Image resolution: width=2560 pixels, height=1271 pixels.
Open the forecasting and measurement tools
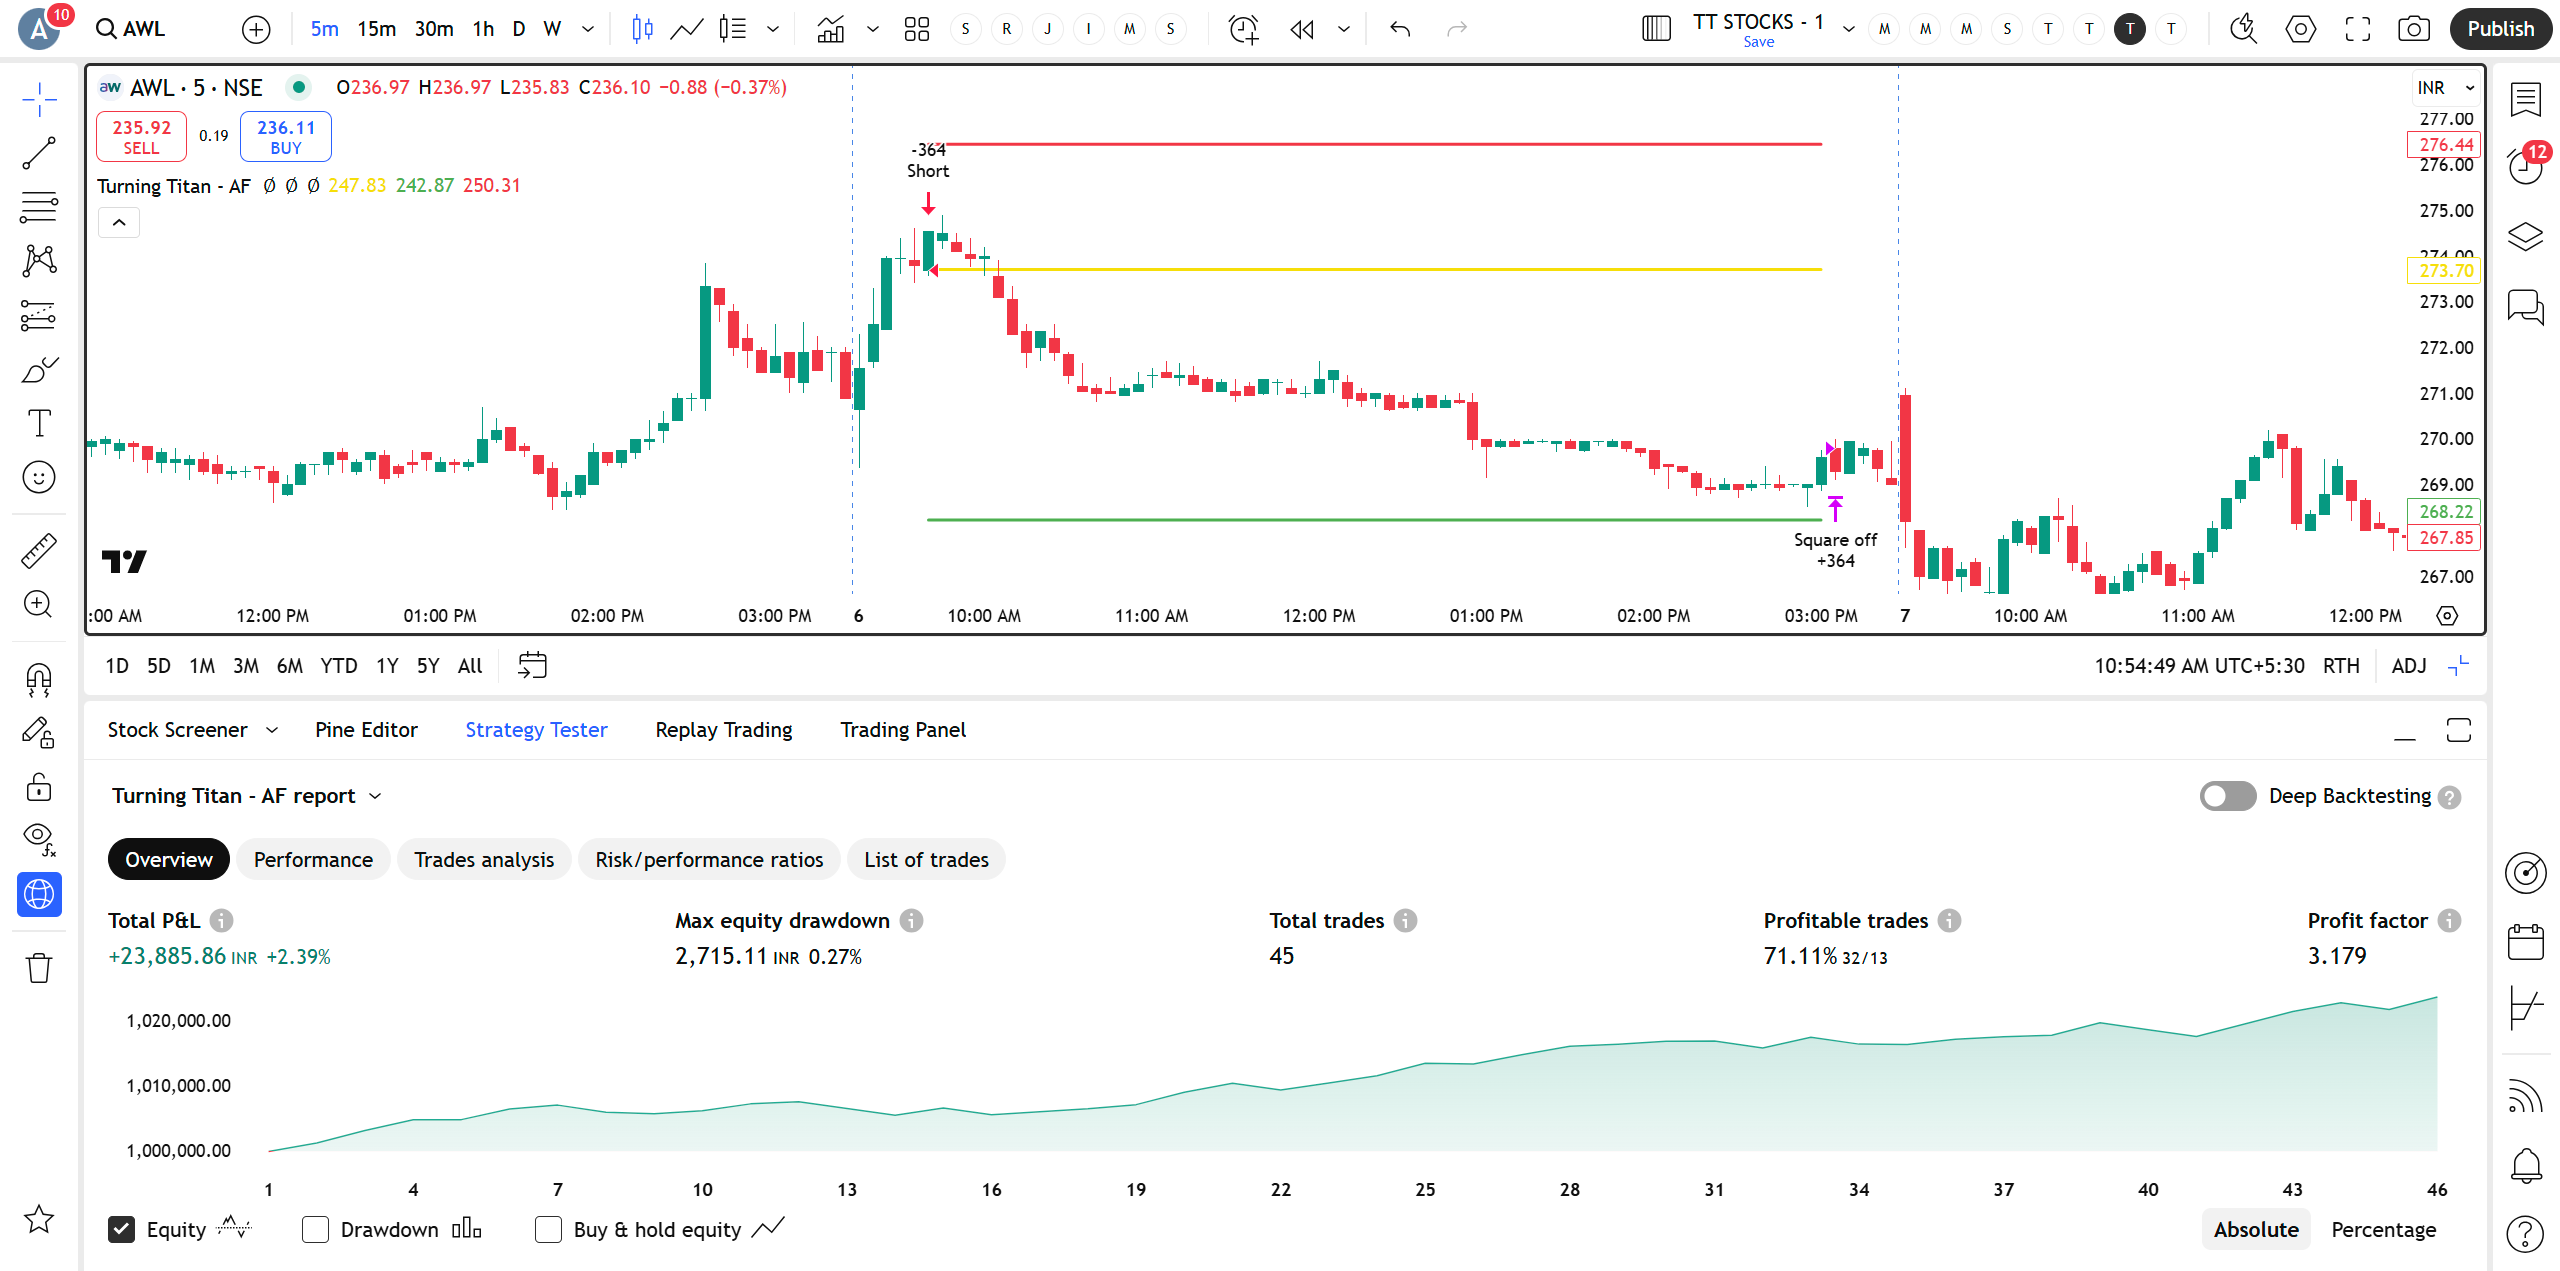tap(39, 316)
